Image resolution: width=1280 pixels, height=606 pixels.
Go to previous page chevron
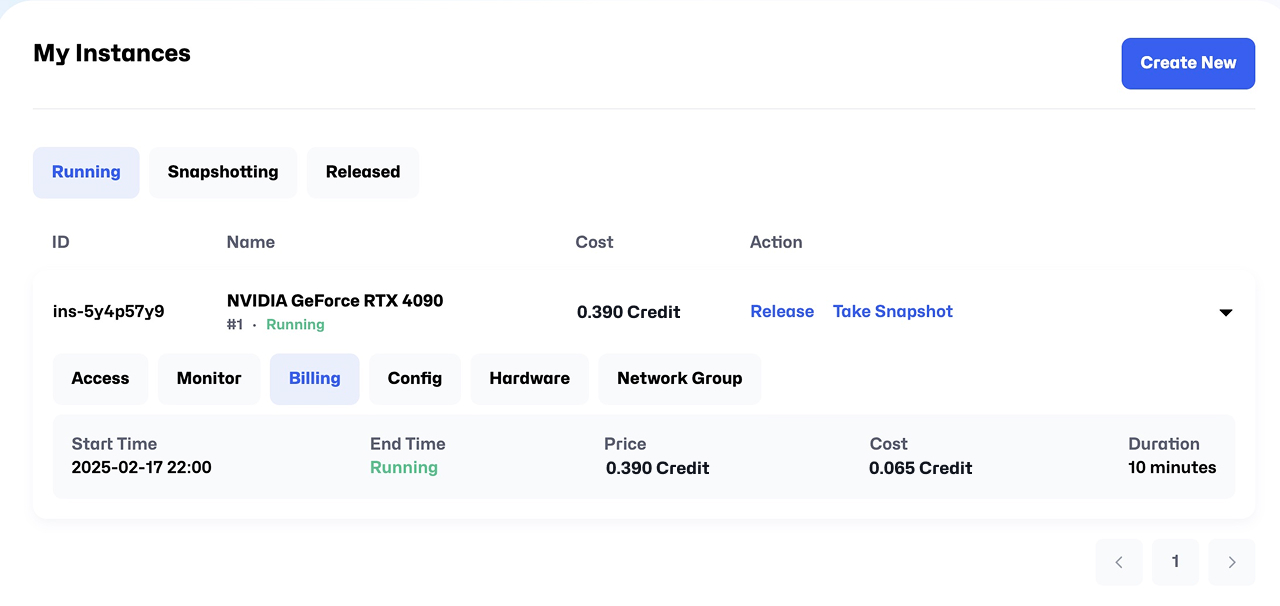(1119, 562)
